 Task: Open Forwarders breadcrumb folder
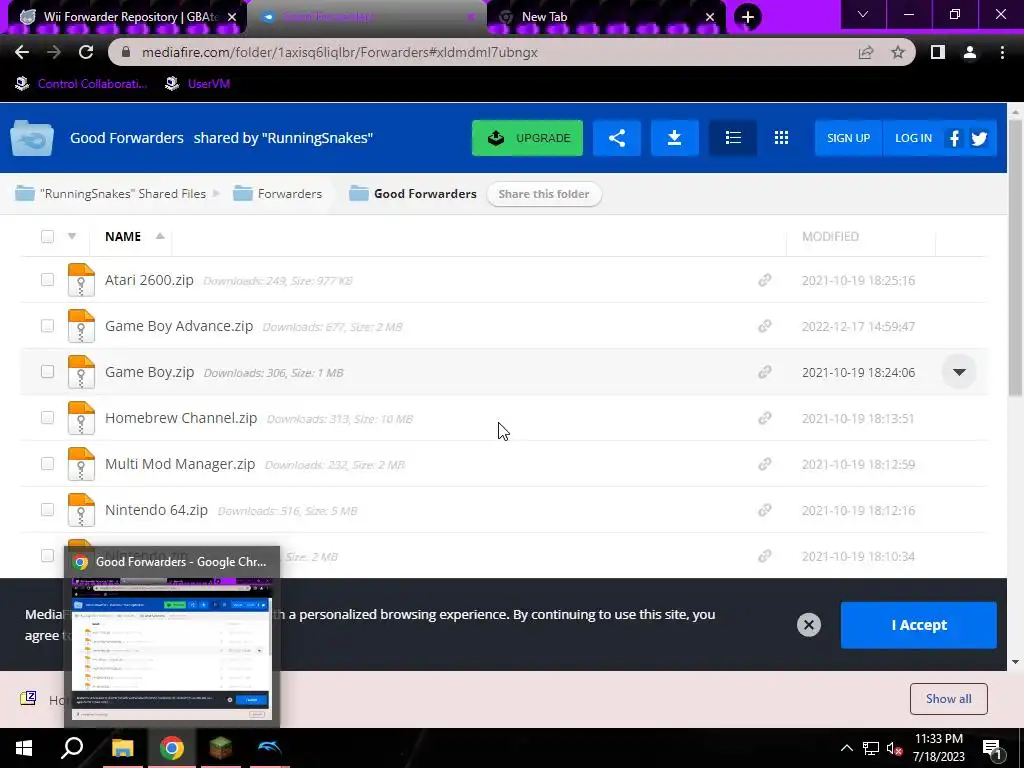click(x=278, y=194)
